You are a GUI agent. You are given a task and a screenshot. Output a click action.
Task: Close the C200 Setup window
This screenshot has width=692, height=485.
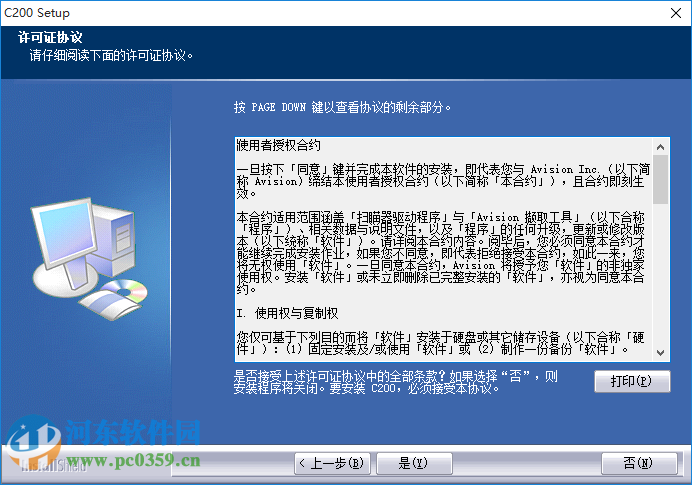[676, 13]
